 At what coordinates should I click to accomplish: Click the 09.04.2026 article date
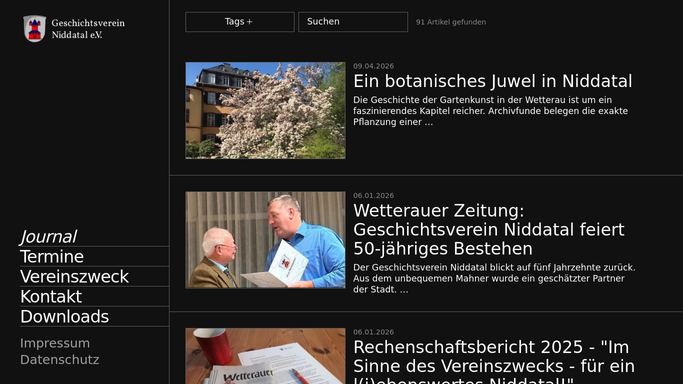[x=373, y=66]
